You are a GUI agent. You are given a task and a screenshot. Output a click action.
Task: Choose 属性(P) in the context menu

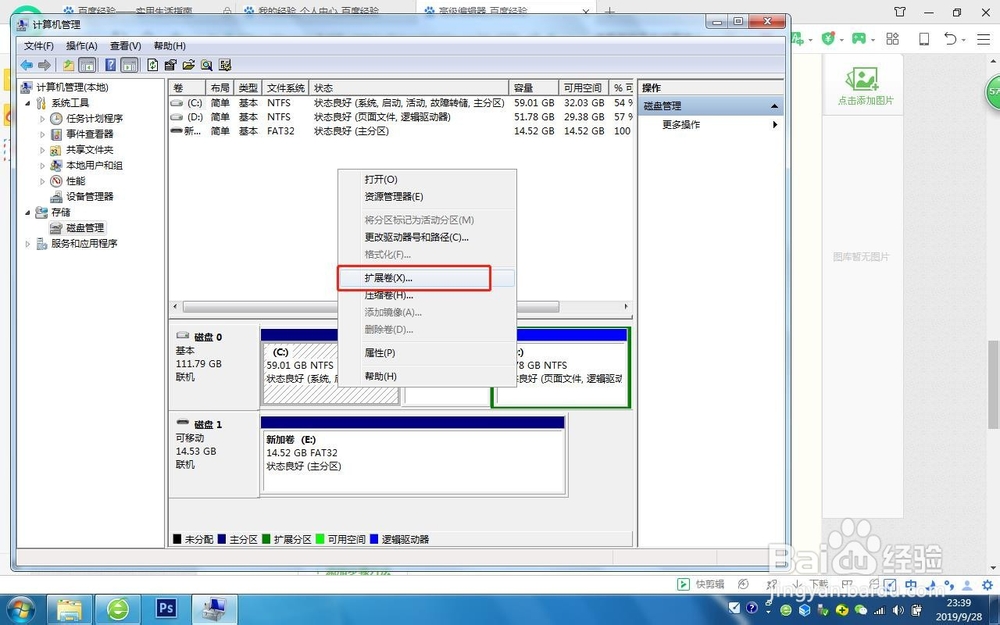click(426, 353)
